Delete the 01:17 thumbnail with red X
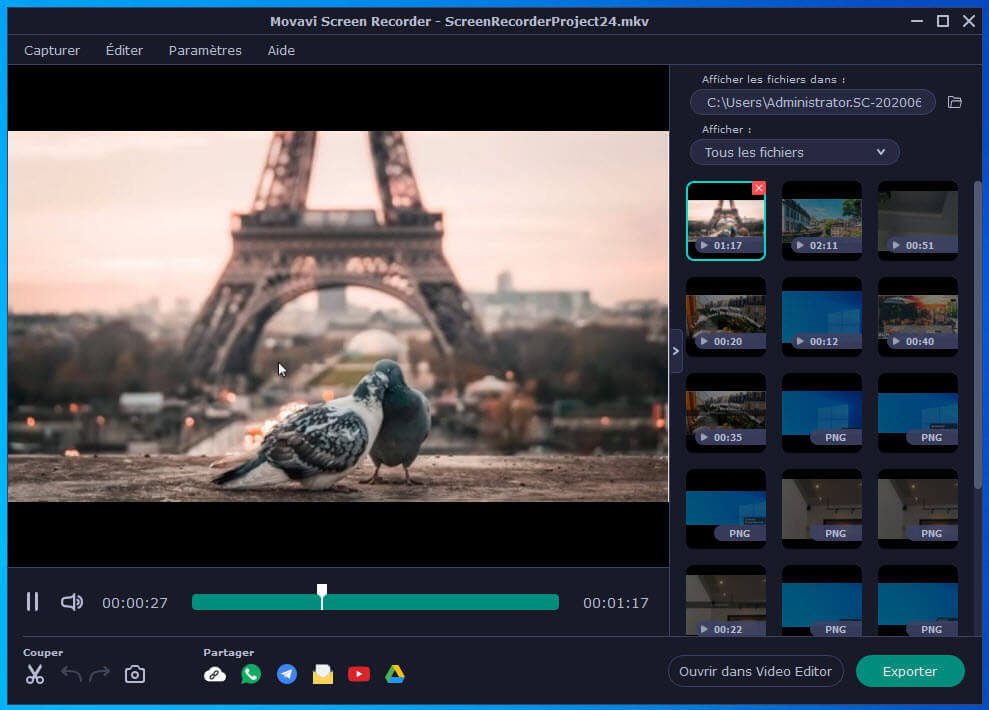The width and height of the screenshot is (989, 710). pos(759,188)
